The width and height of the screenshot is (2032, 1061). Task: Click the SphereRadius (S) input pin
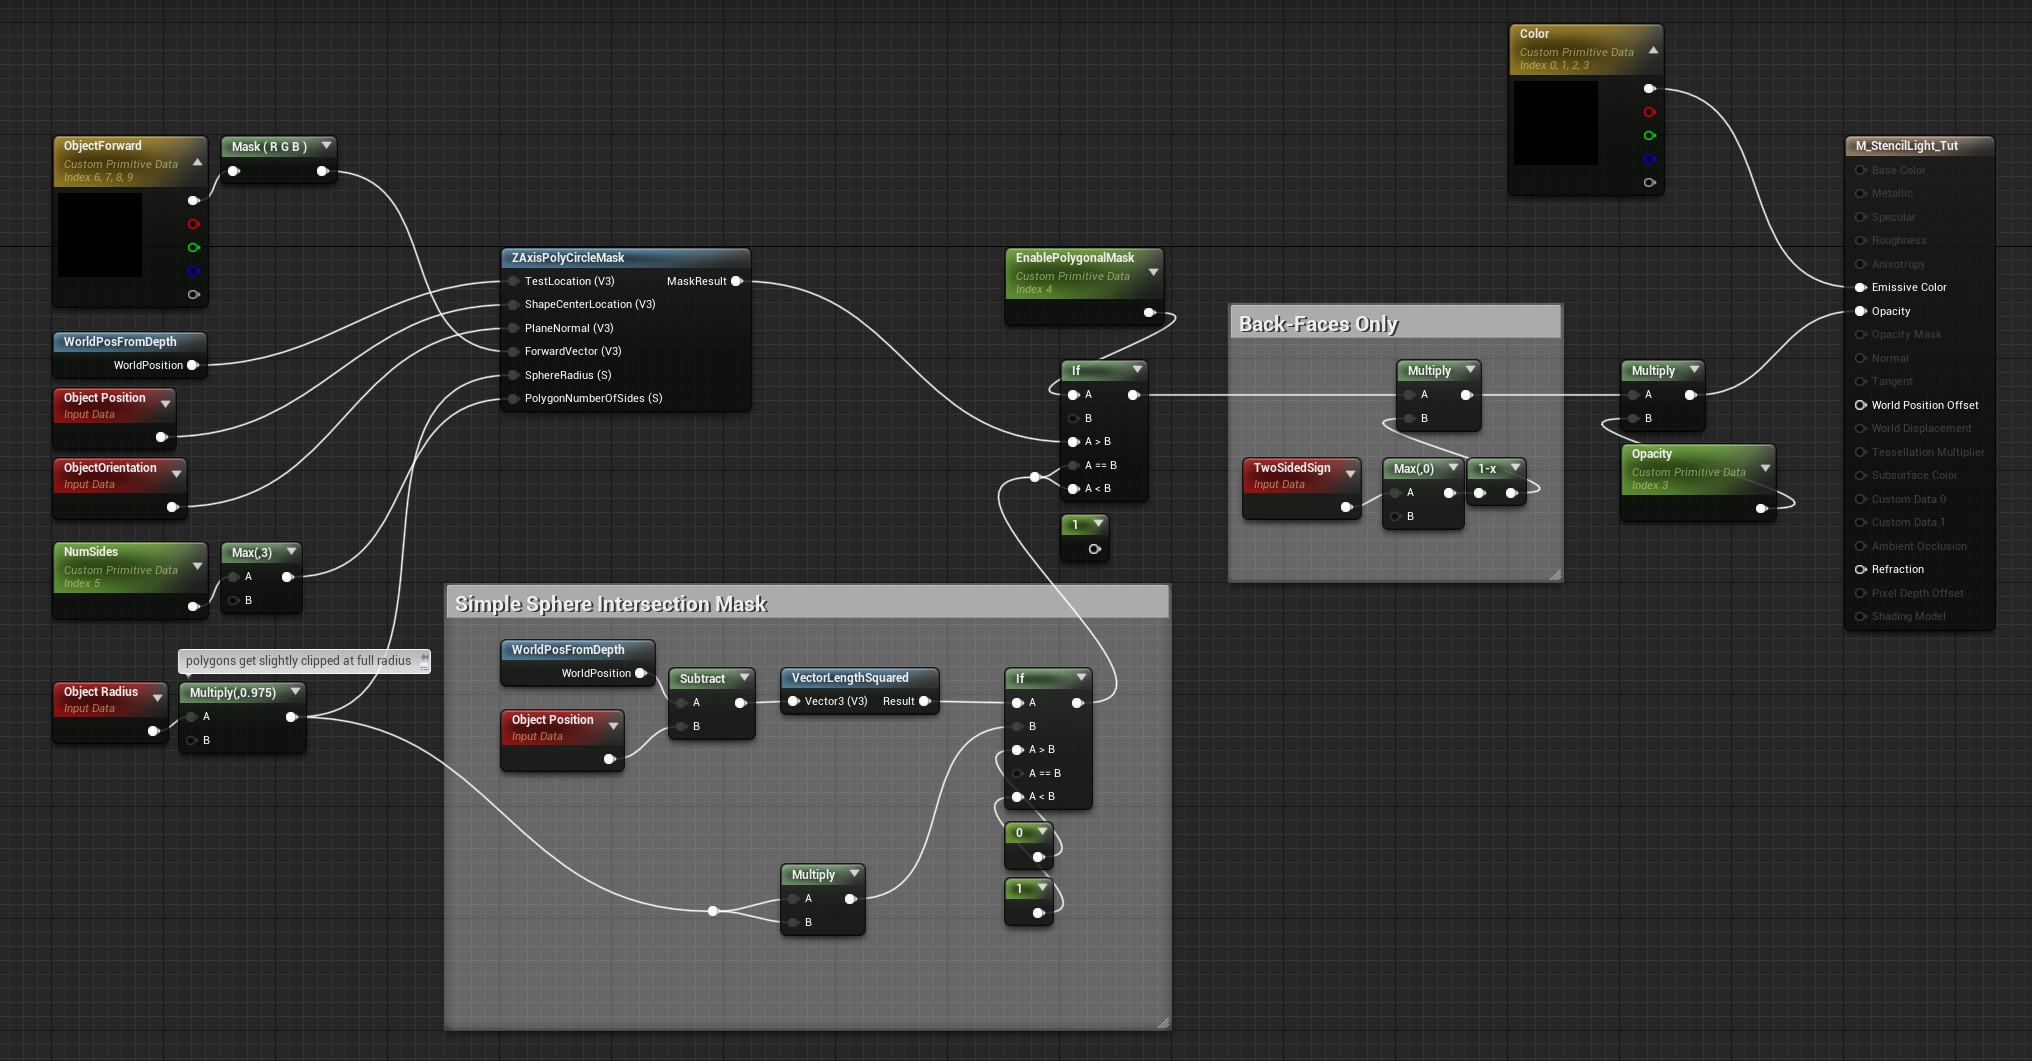(x=513, y=375)
